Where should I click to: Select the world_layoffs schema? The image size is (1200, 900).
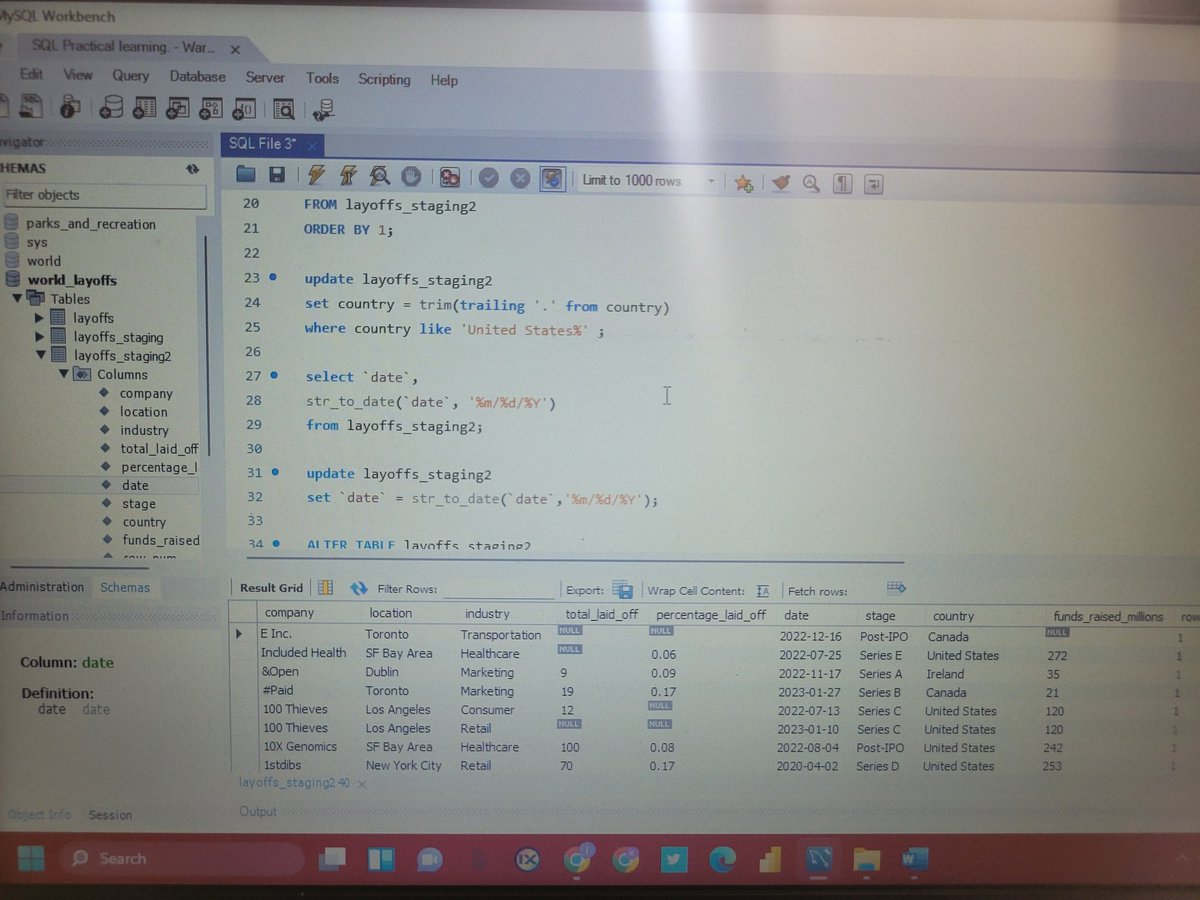pyautogui.click(x=72, y=280)
